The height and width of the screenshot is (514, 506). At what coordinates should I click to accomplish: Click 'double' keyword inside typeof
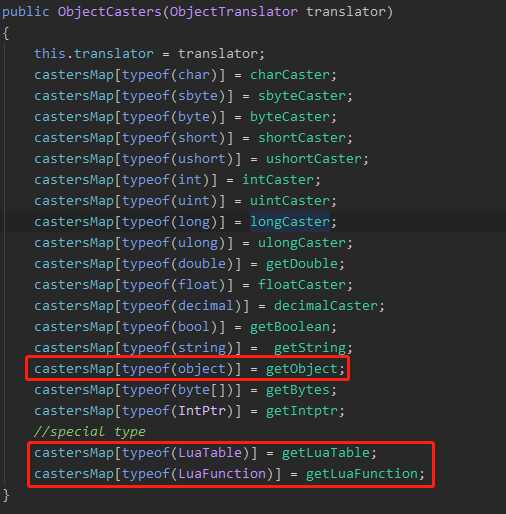click(202, 264)
